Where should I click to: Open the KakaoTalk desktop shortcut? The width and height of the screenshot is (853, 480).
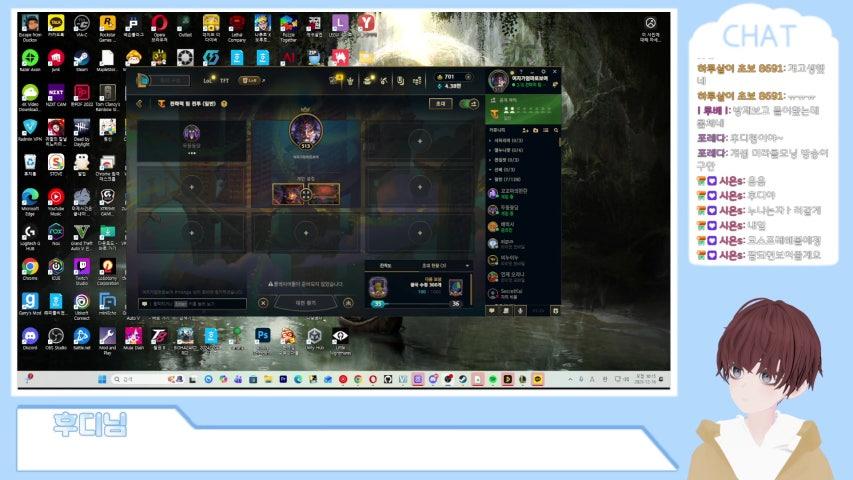click(x=56, y=26)
